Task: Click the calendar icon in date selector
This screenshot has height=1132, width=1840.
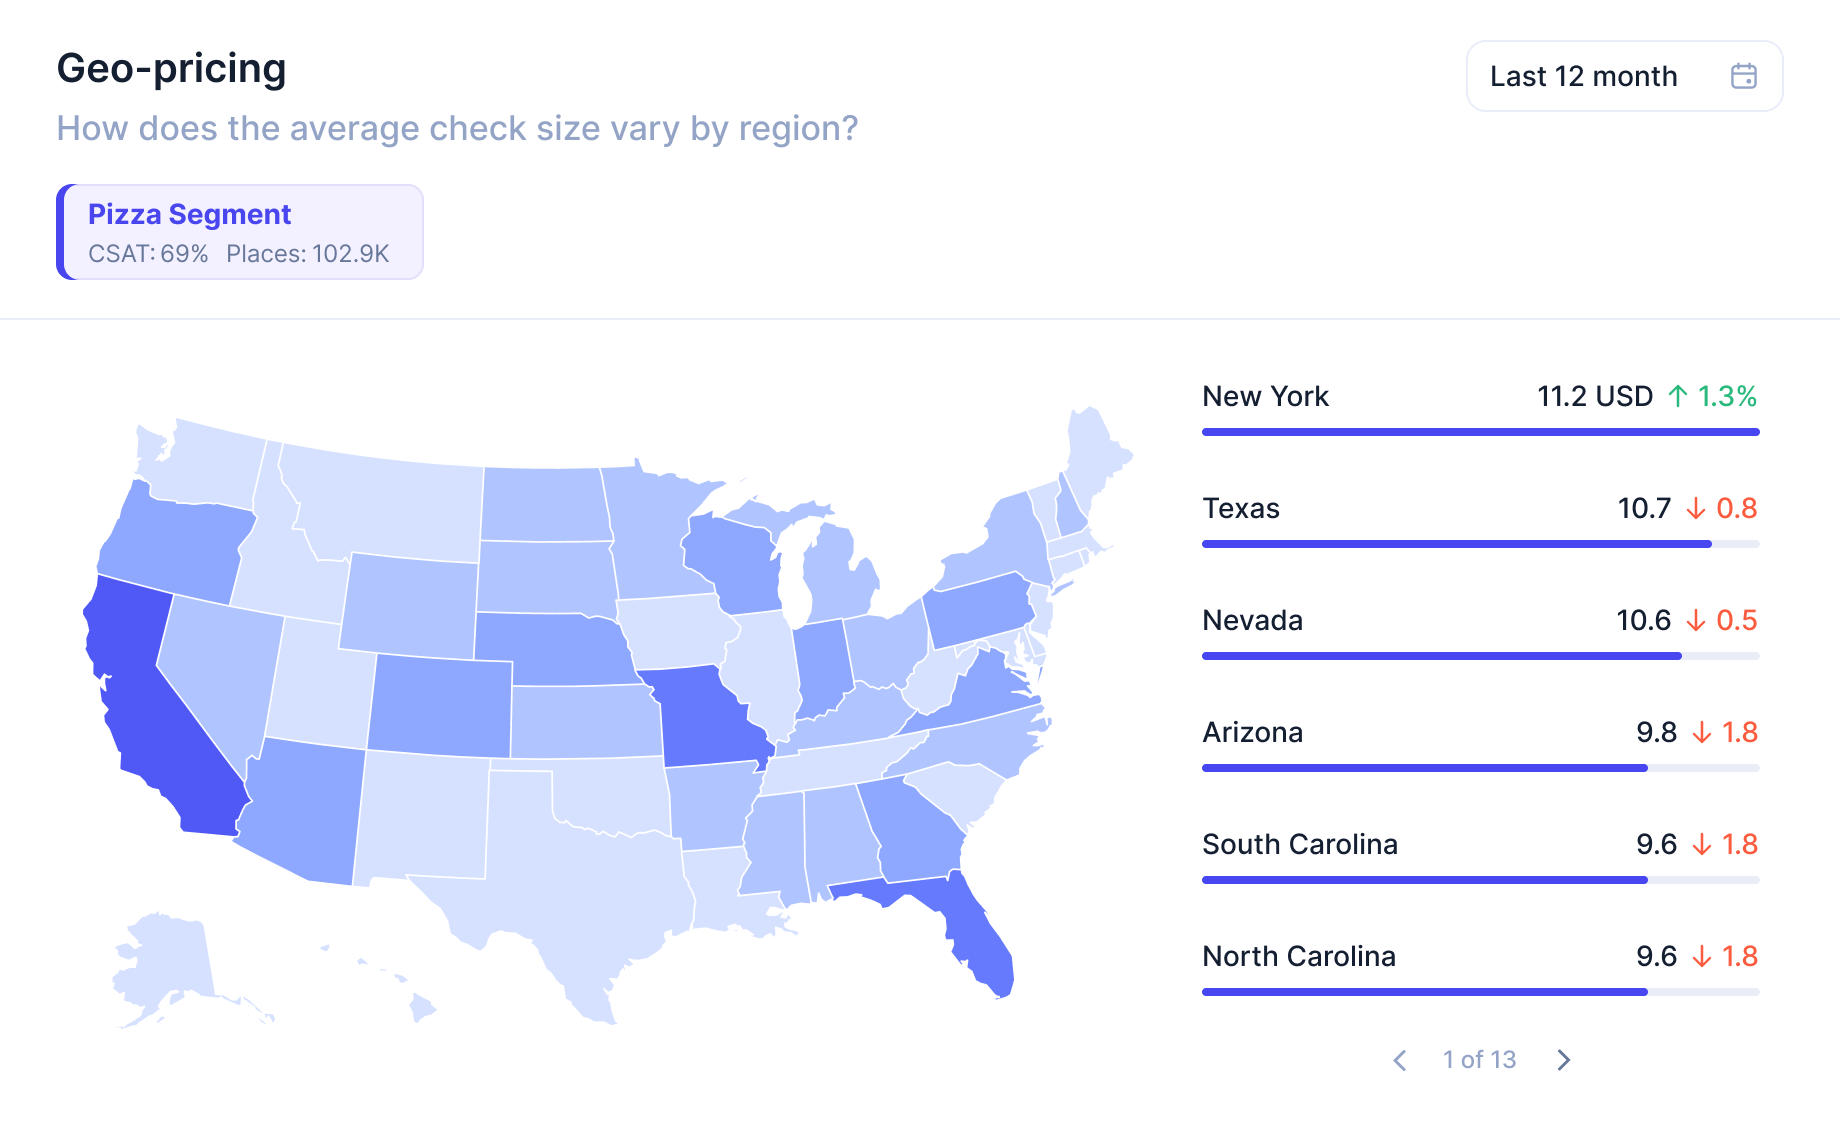Action: [x=1743, y=76]
